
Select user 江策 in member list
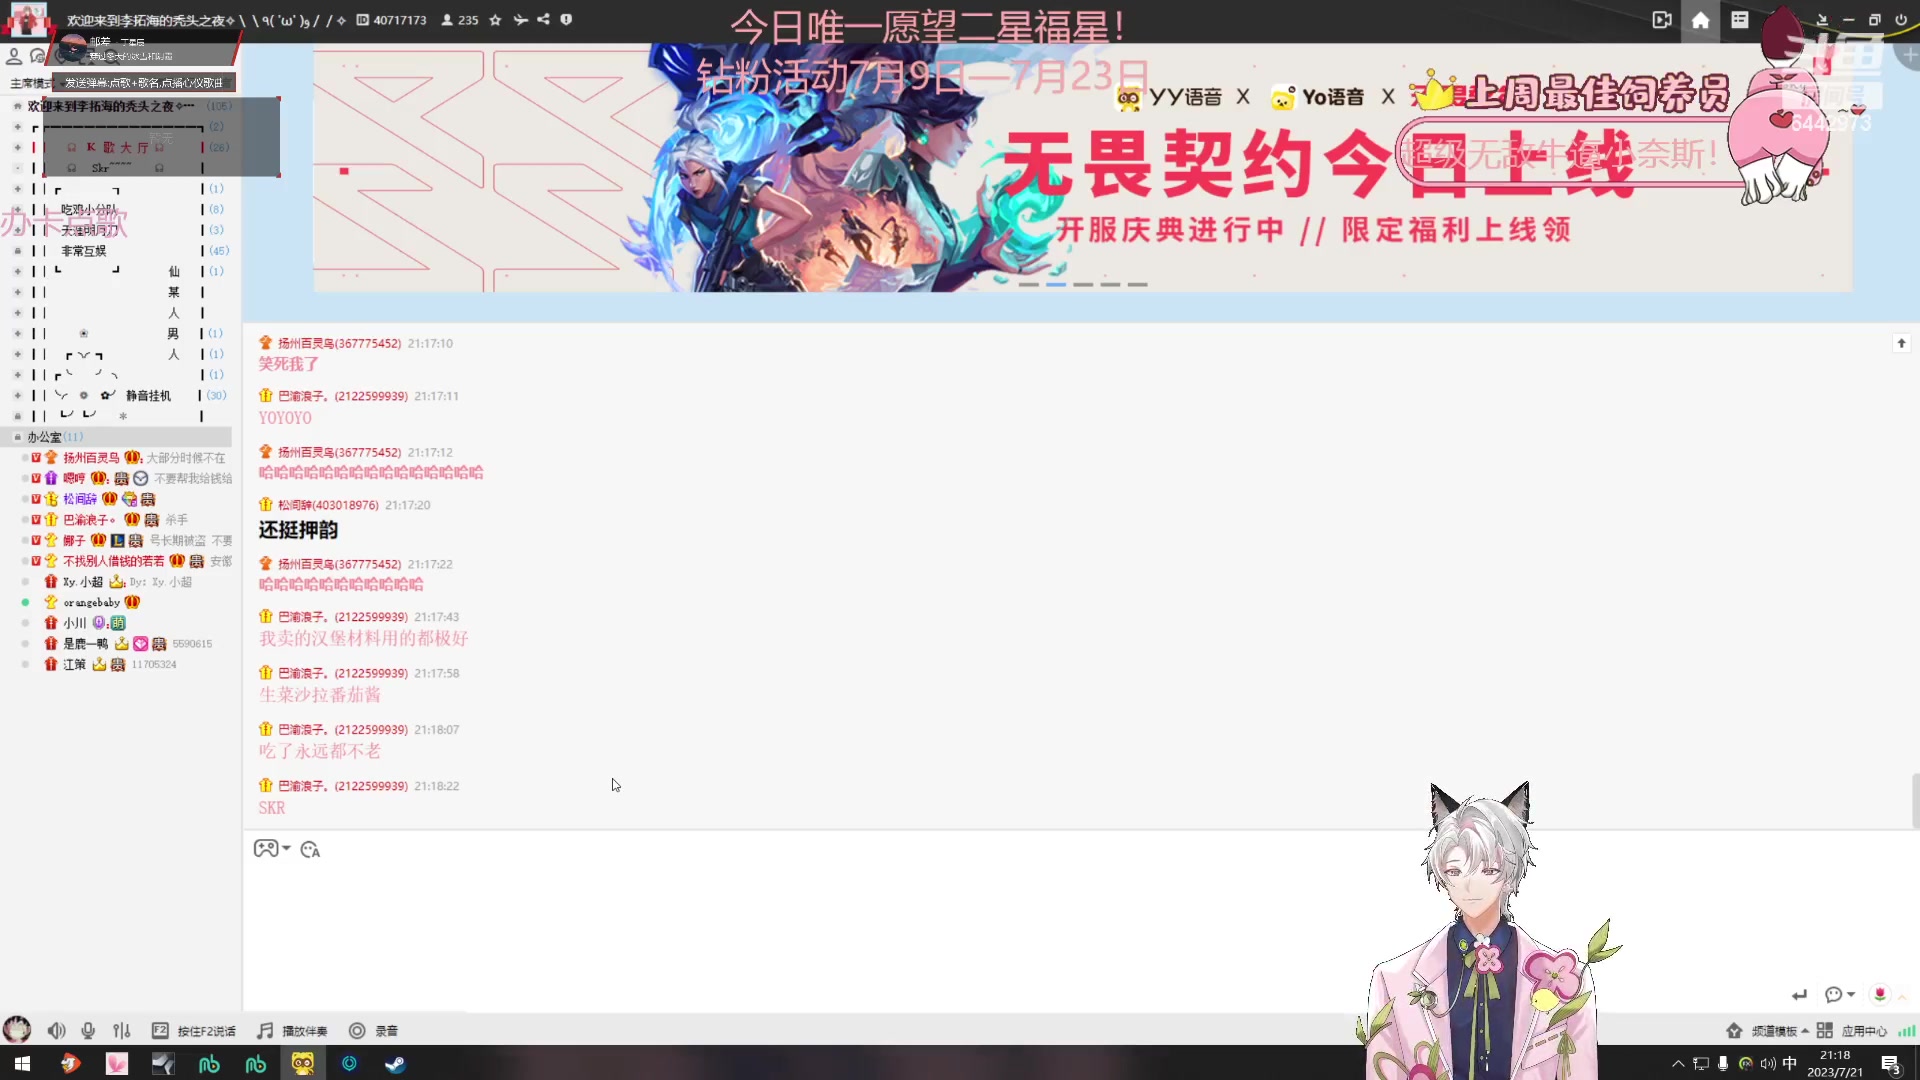[x=74, y=665]
